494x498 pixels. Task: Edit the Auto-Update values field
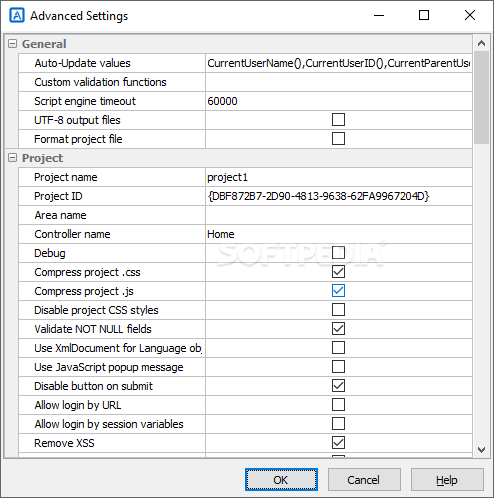point(339,63)
